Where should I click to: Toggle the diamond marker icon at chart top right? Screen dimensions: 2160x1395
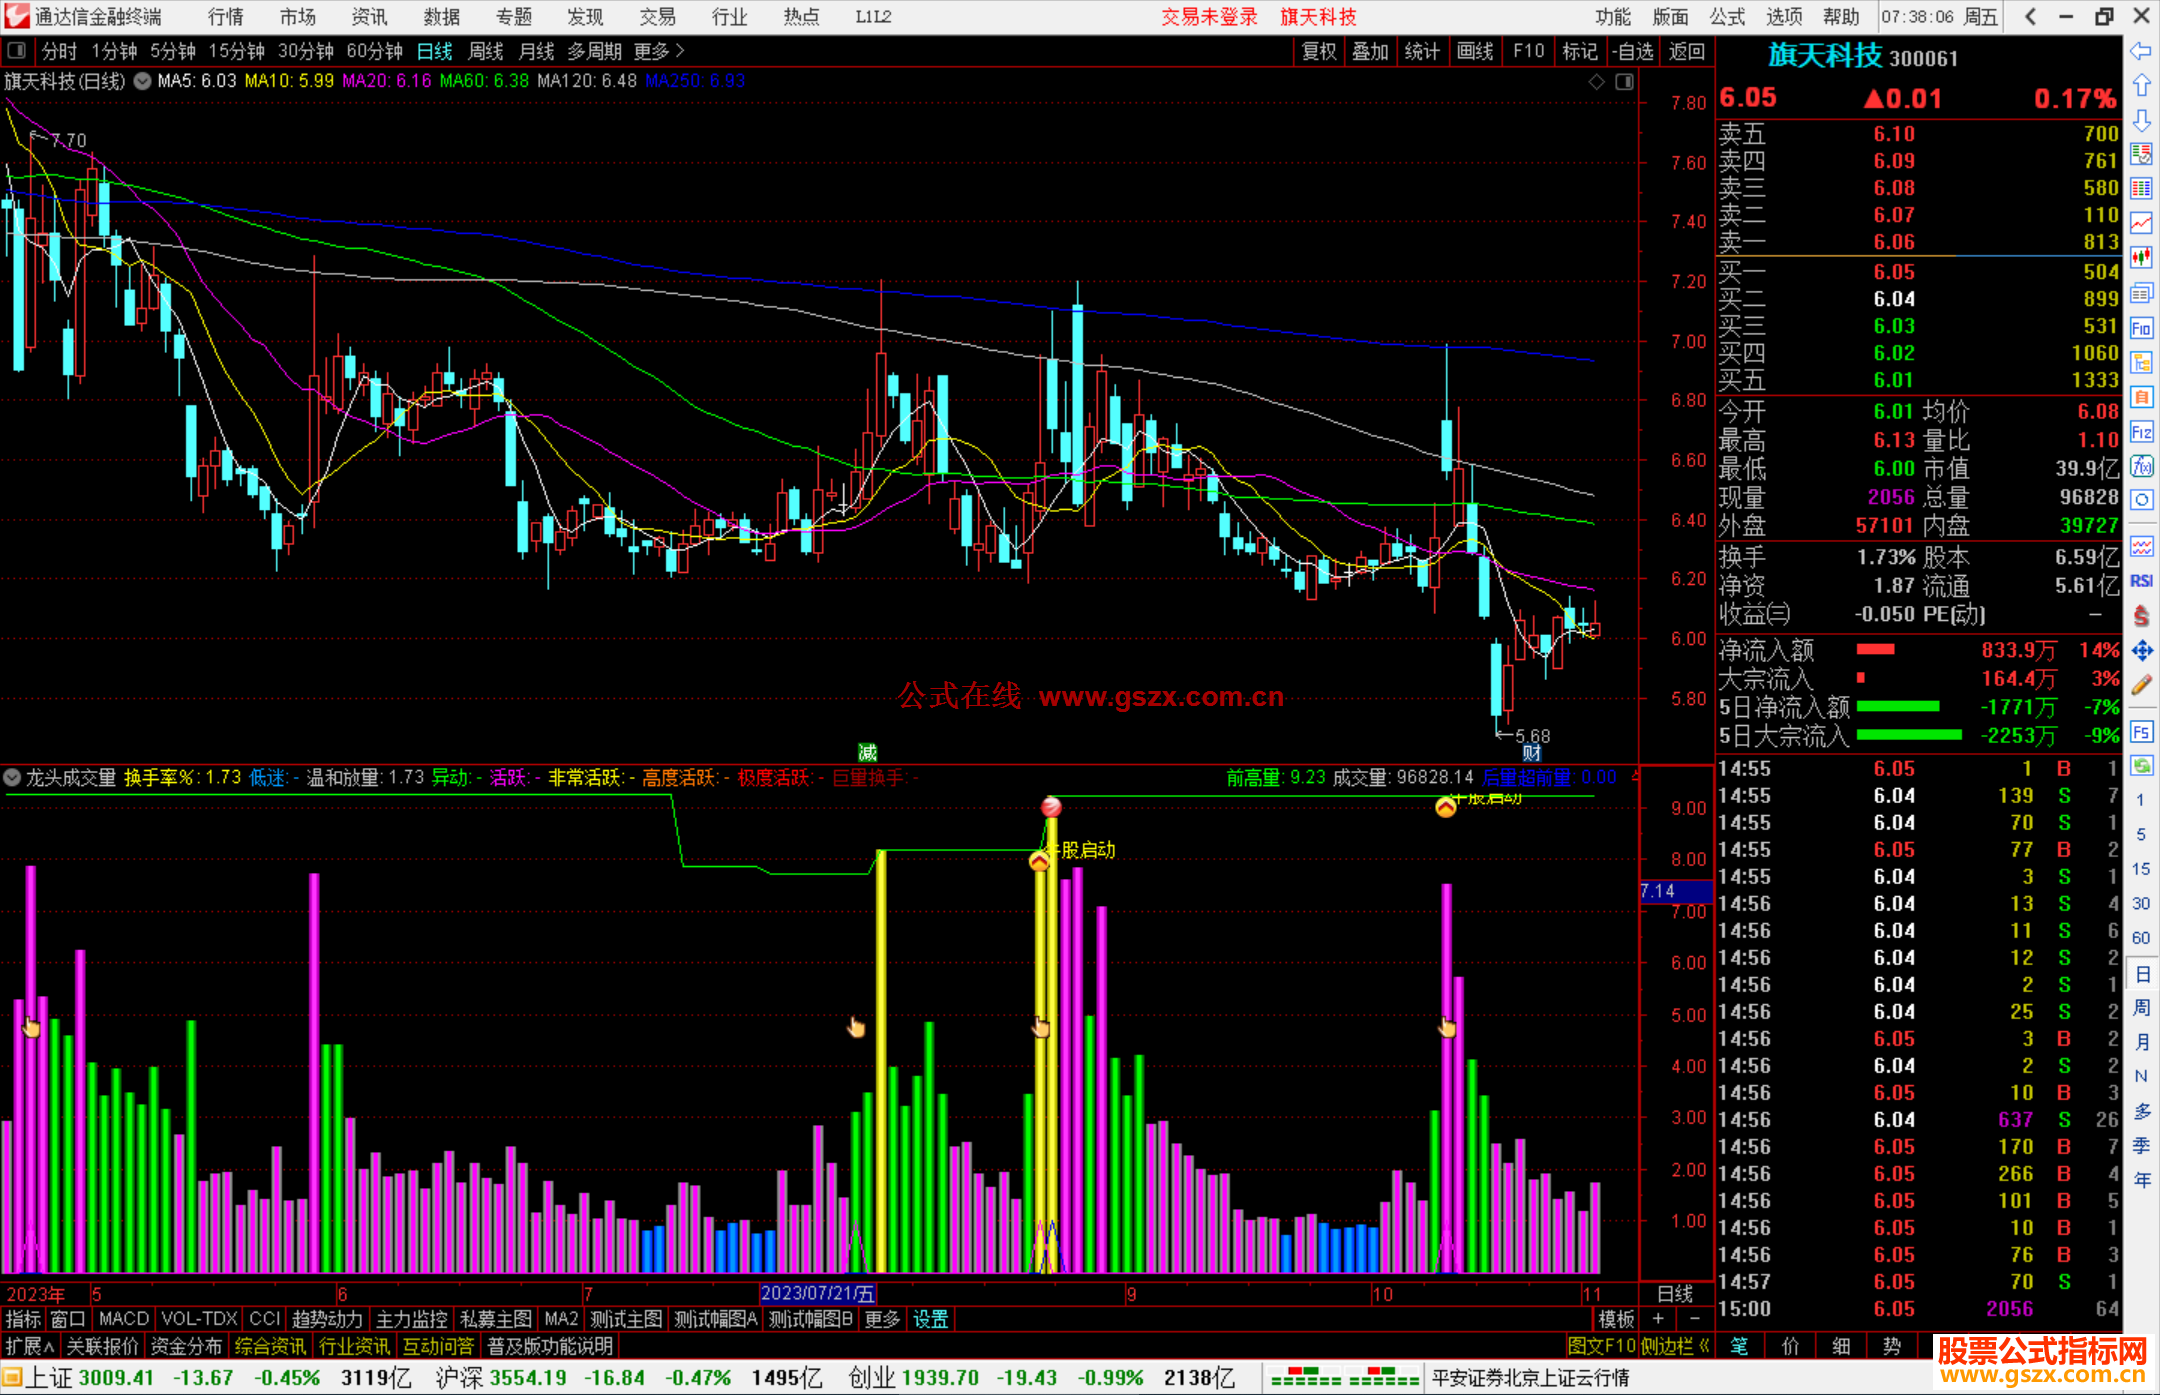[1596, 82]
